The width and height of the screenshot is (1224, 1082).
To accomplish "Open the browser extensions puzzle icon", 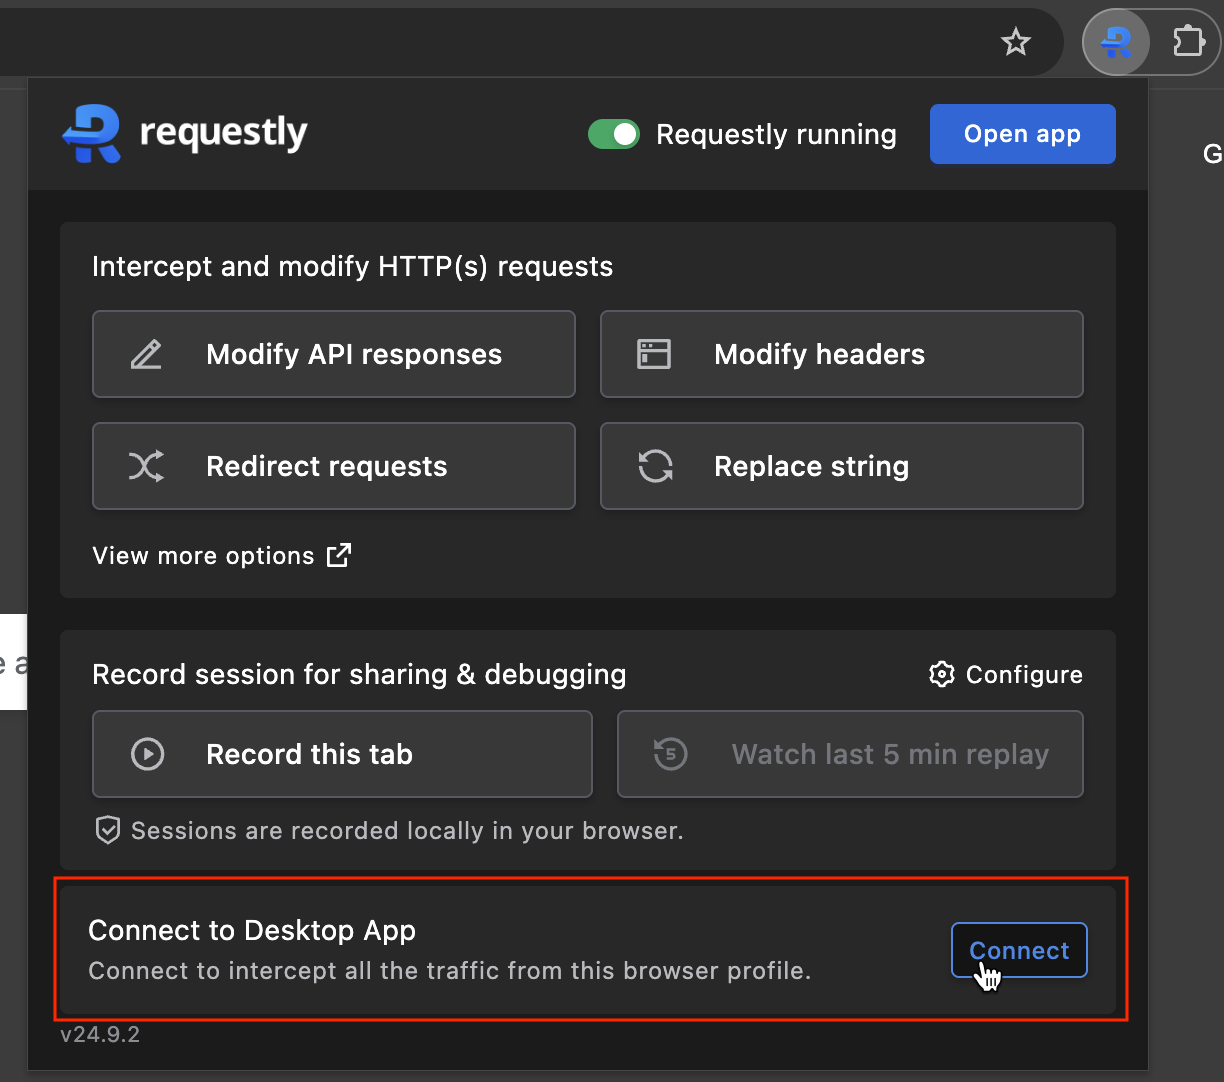I will [1188, 42].
